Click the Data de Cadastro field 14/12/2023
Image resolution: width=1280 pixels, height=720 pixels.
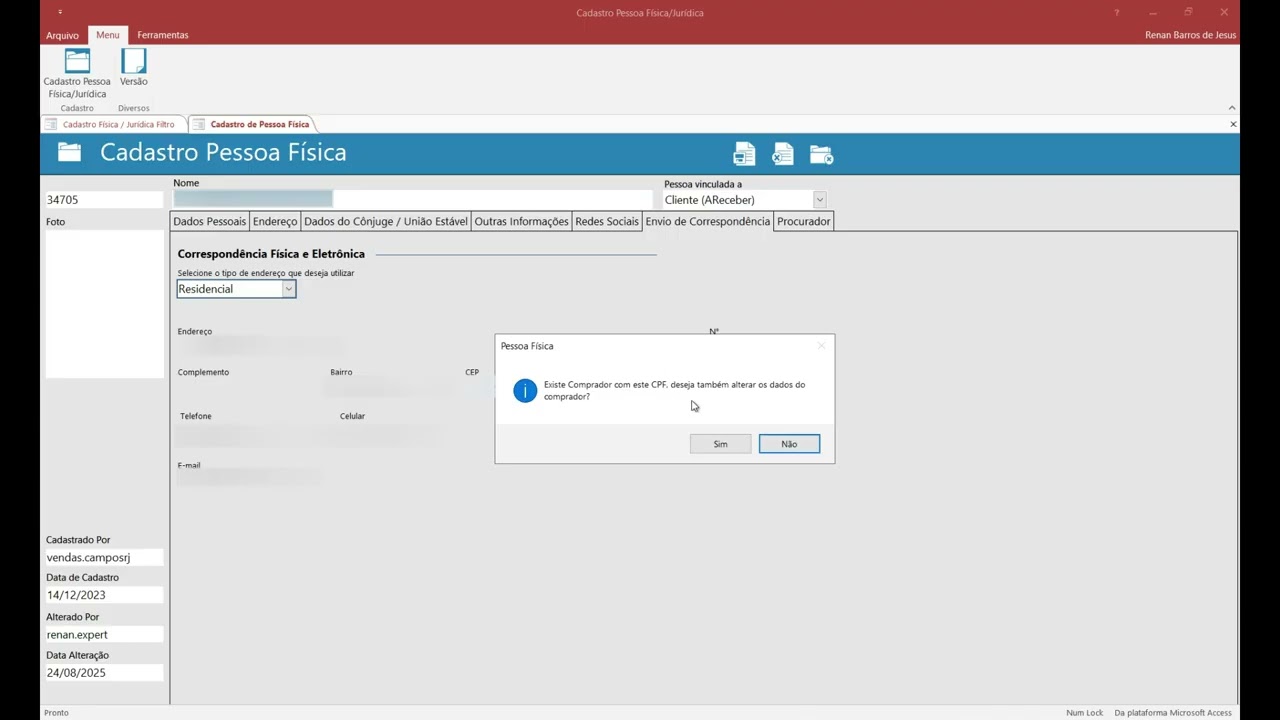click(x=104, y=595)
